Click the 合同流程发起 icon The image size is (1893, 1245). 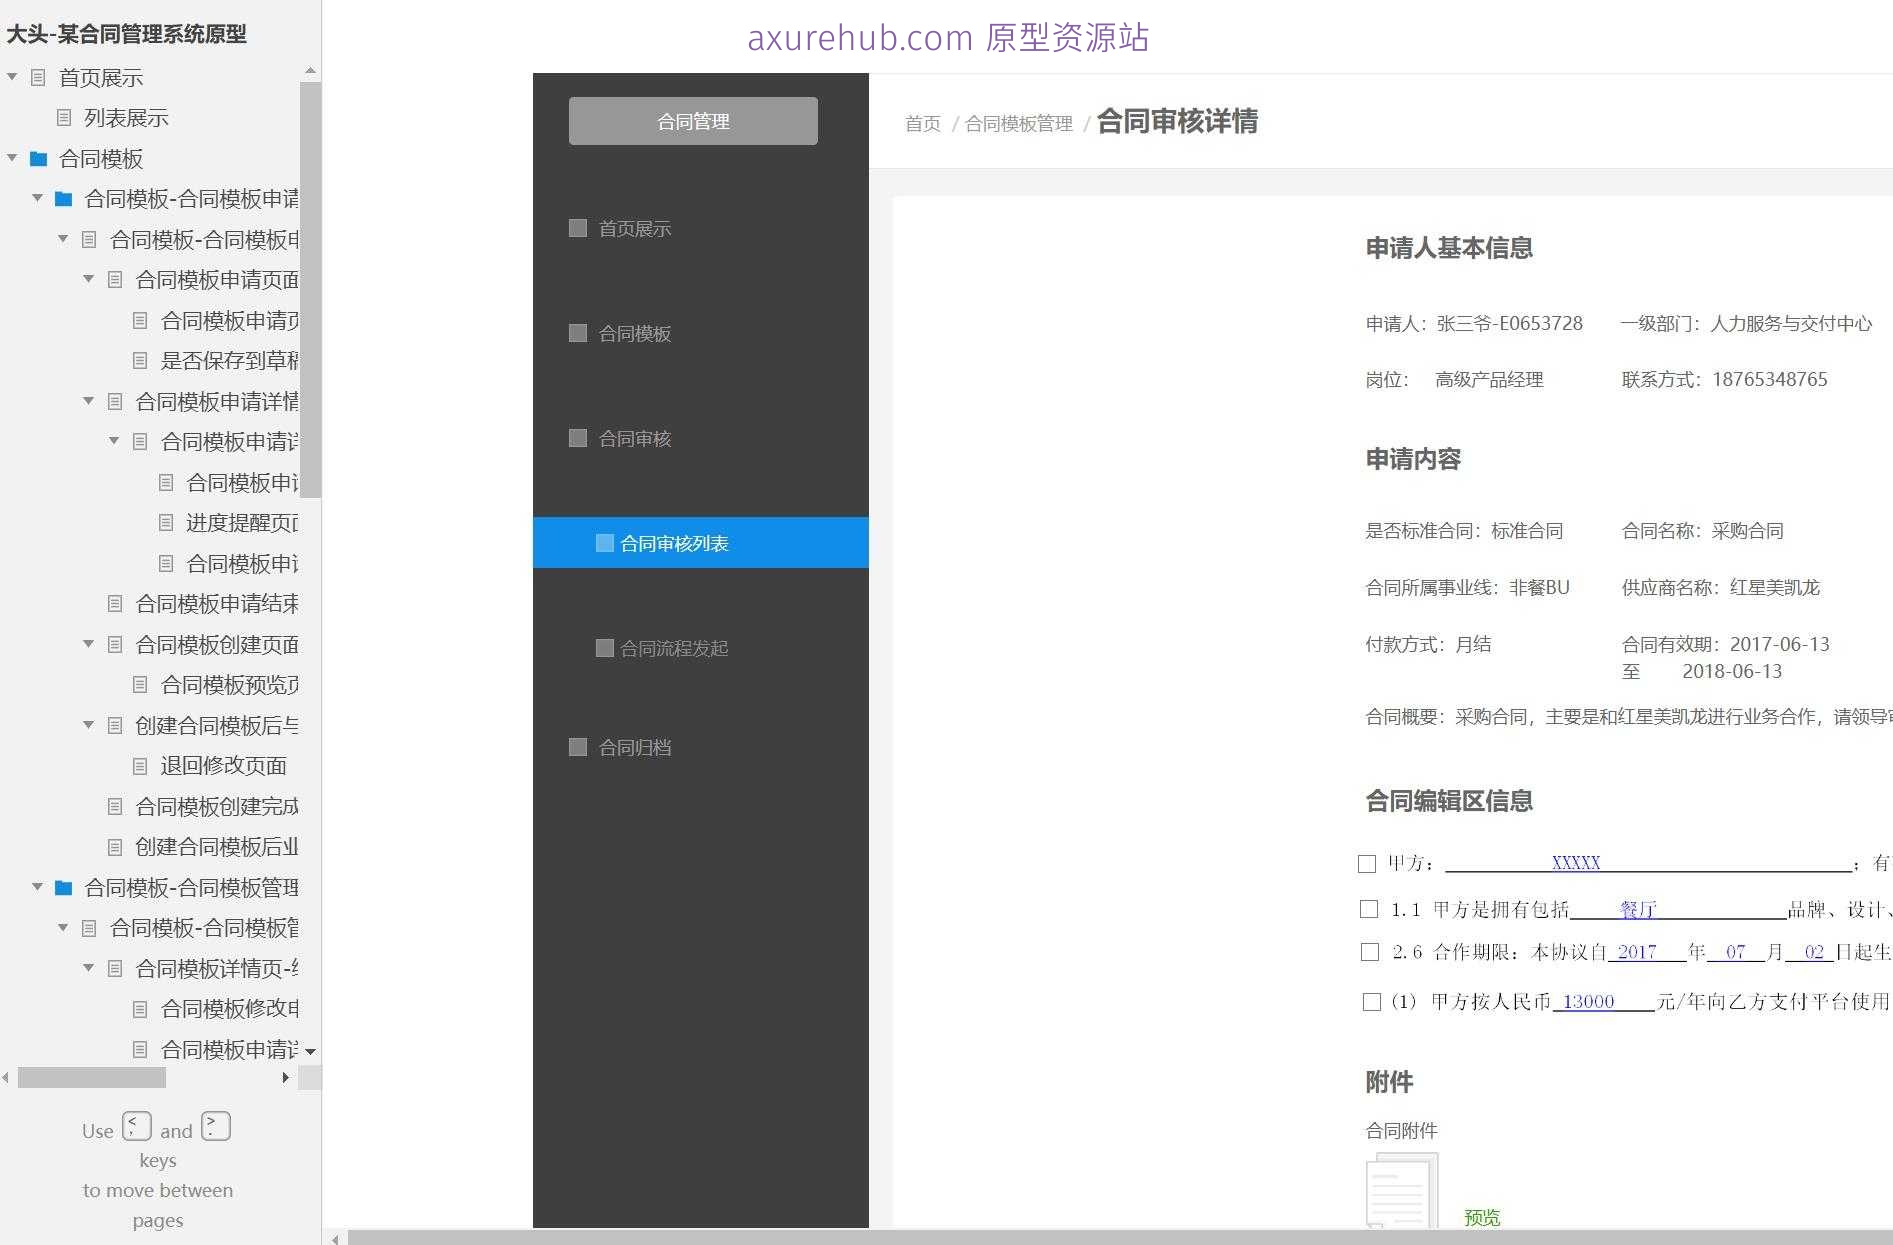coord(604,648)
